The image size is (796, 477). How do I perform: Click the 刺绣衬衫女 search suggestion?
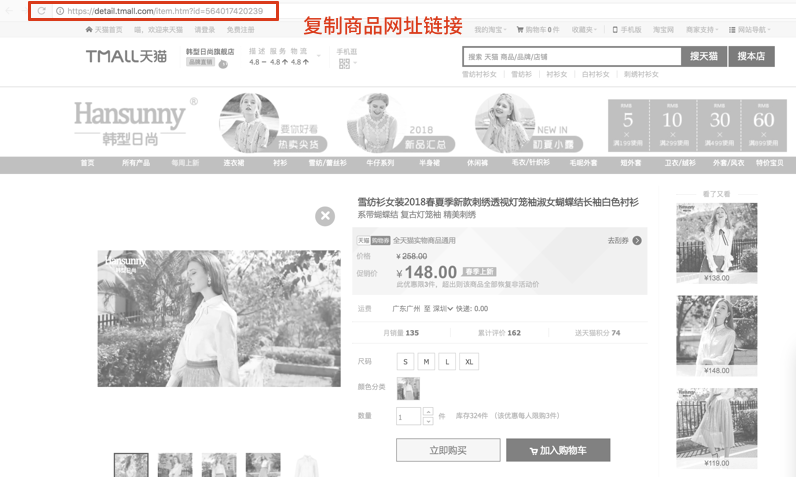tap(641, 74)
